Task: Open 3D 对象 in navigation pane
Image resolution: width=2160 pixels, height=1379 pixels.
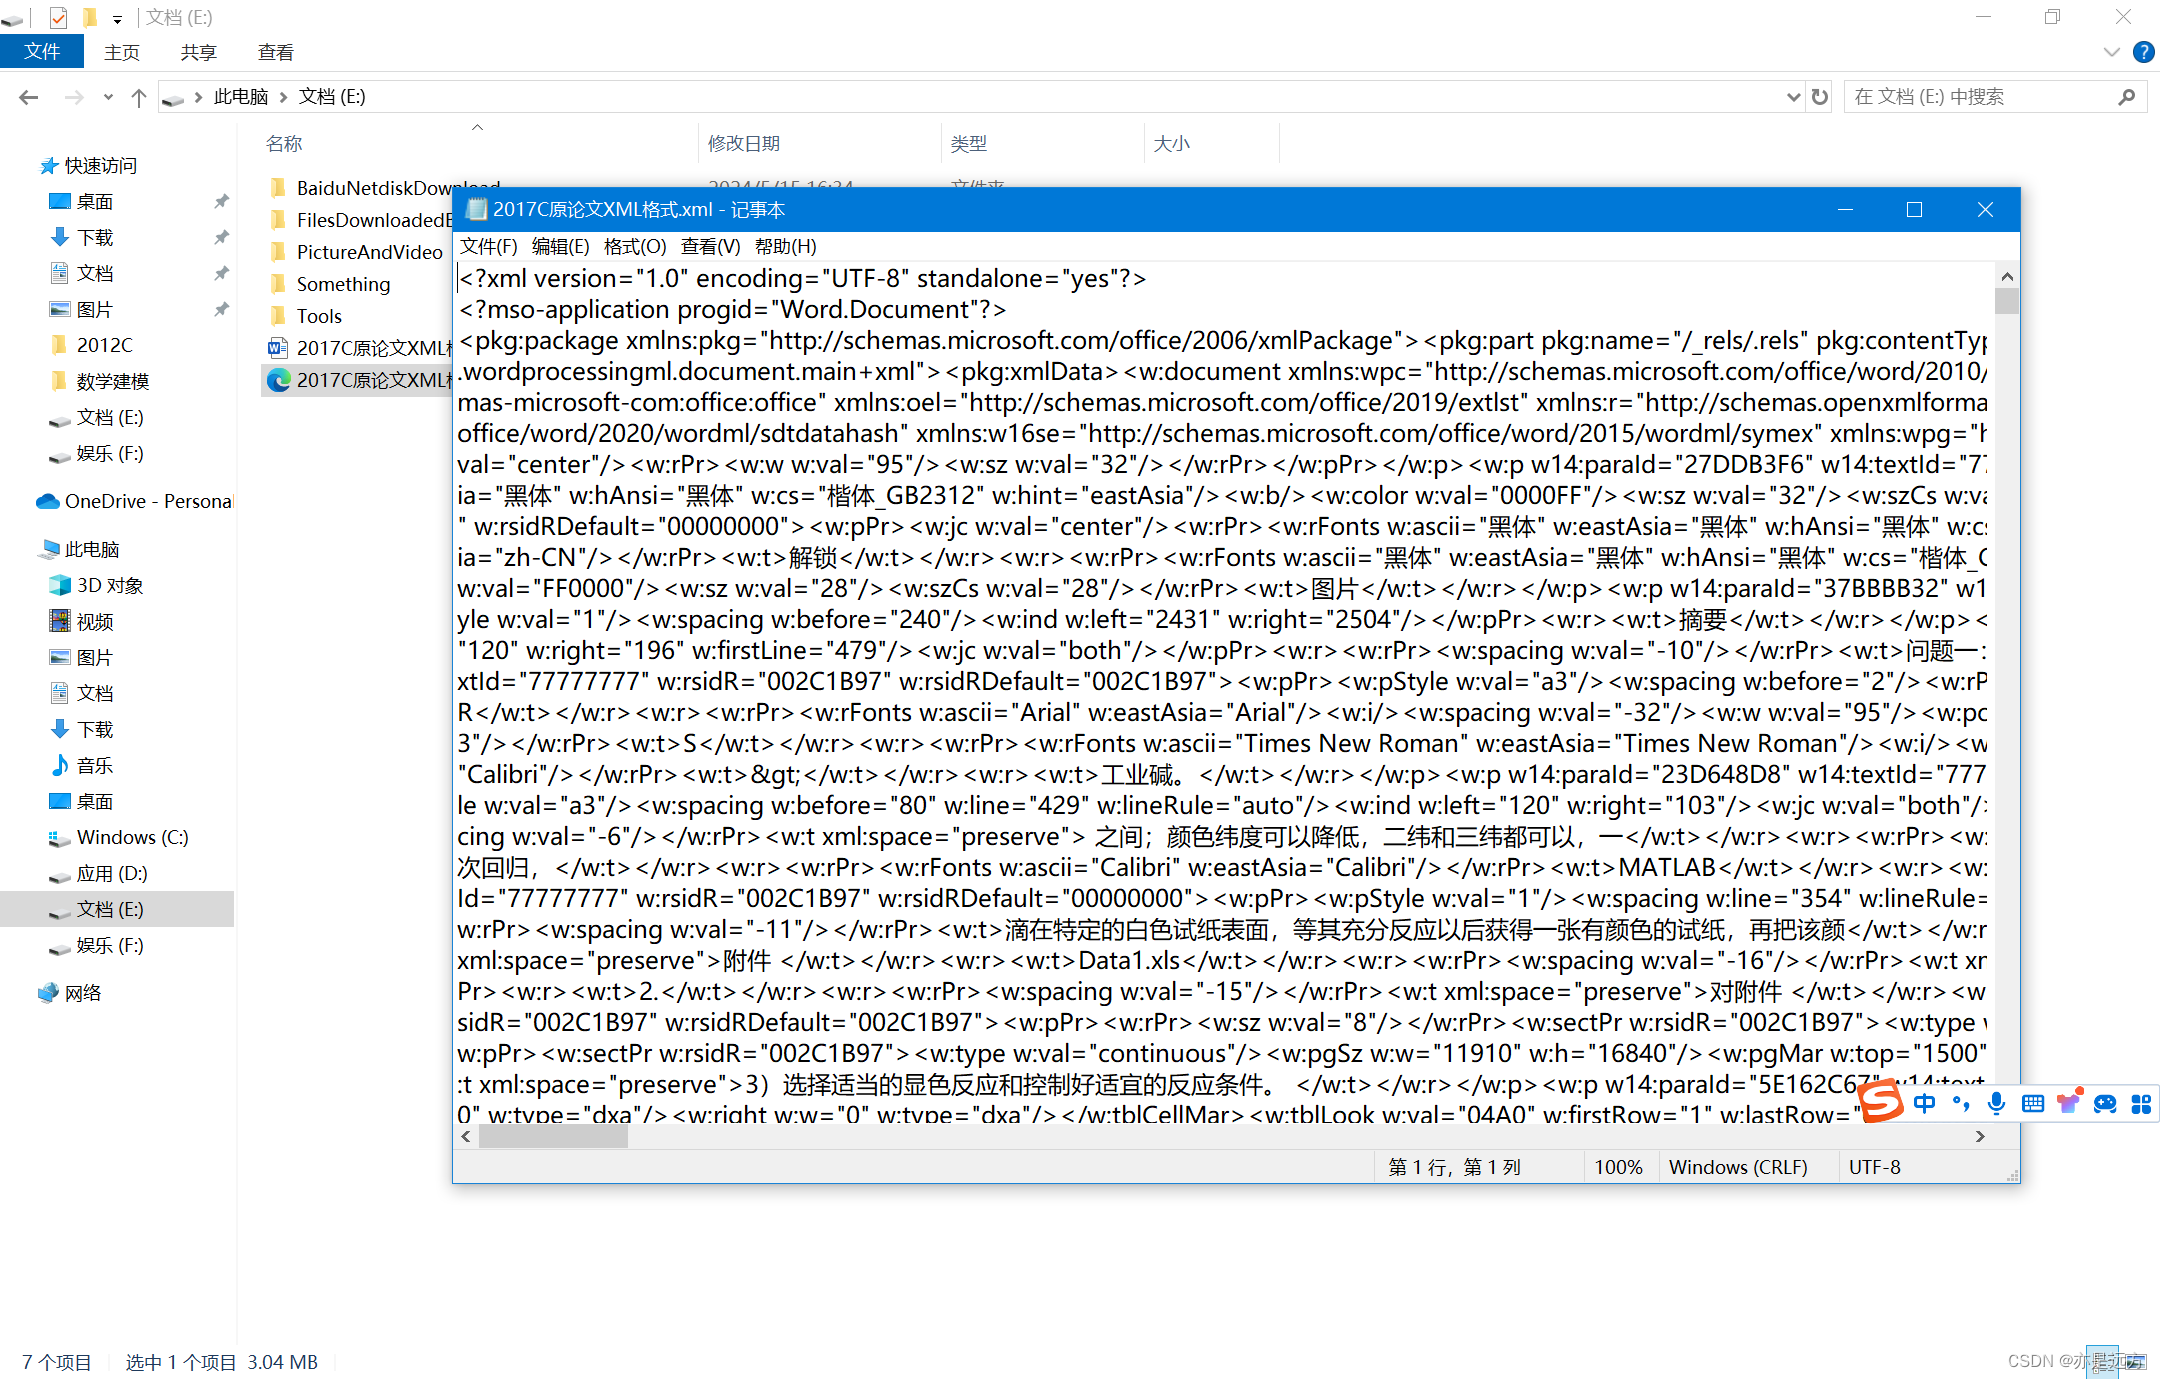Action: pyautogui.click(x=110, y=585)
